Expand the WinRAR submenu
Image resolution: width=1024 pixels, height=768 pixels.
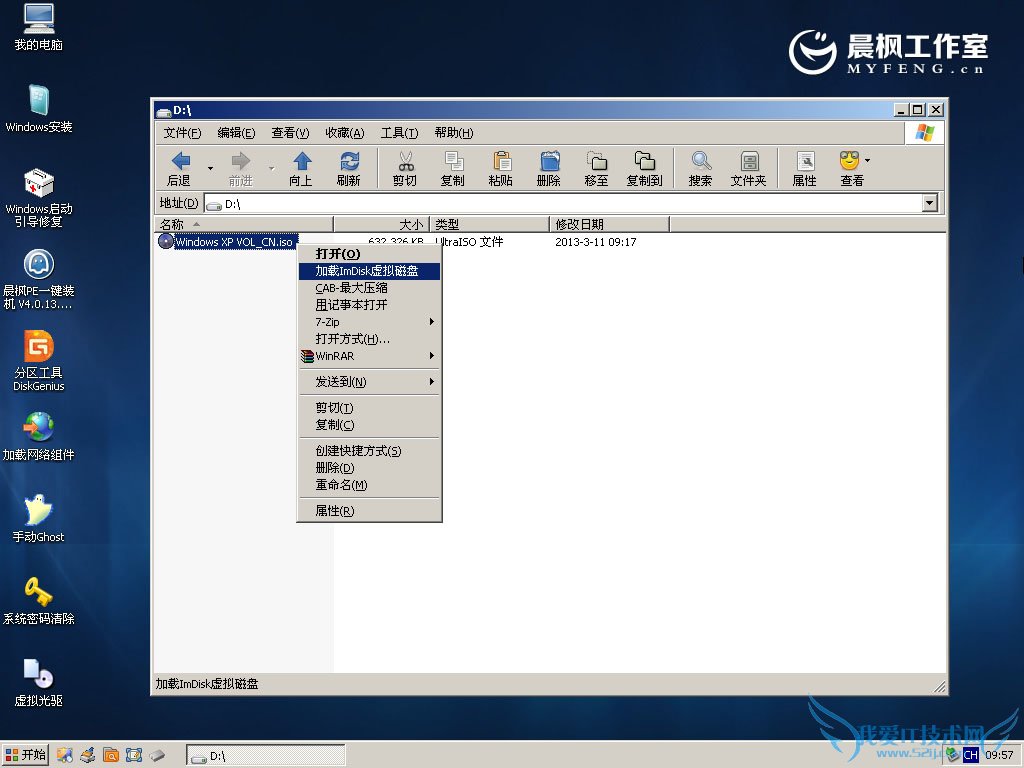click(x=370, y=356)
